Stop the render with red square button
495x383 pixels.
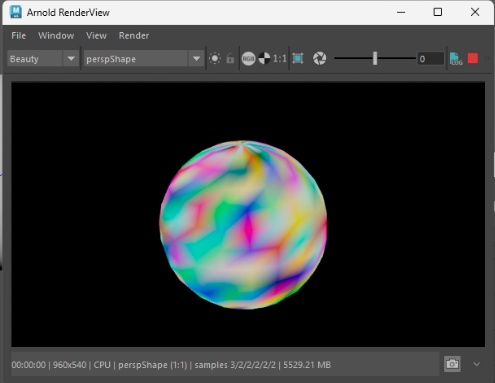(x=473, y=58)
